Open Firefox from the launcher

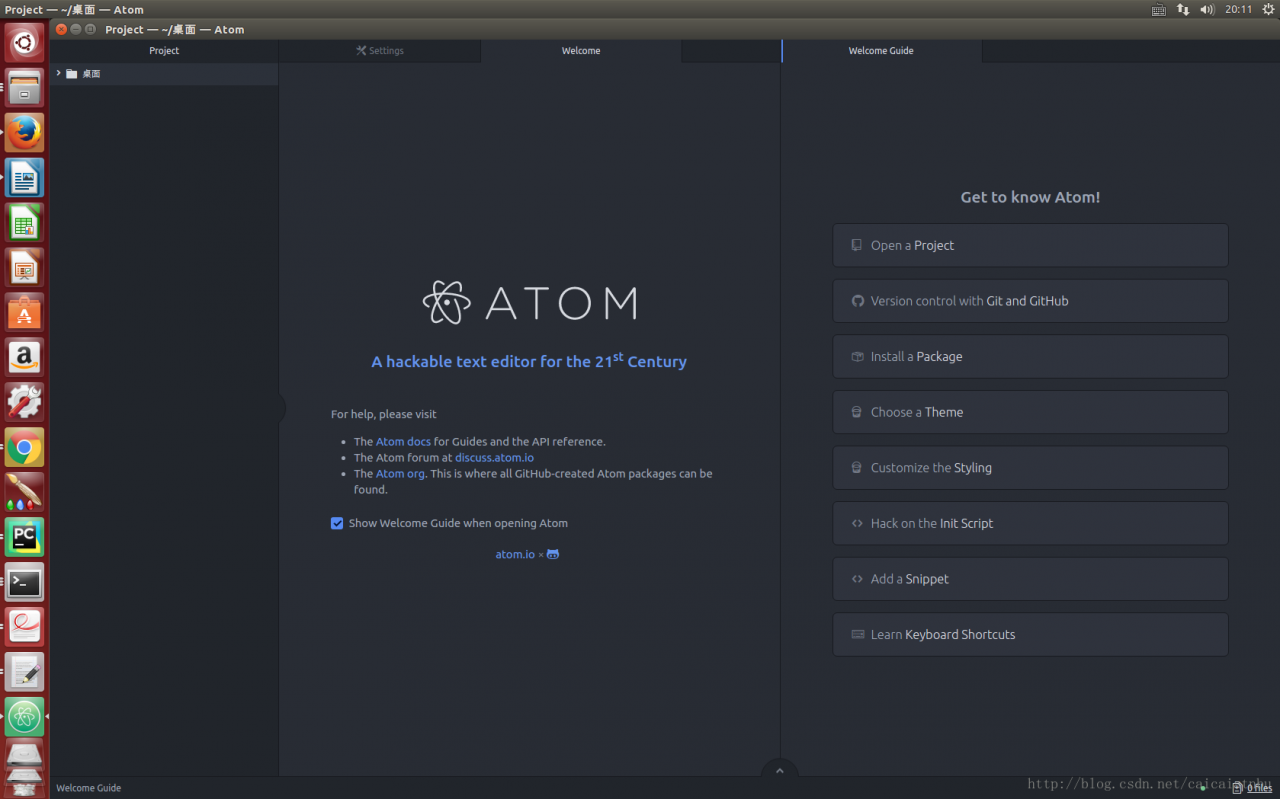coord(24,132)
